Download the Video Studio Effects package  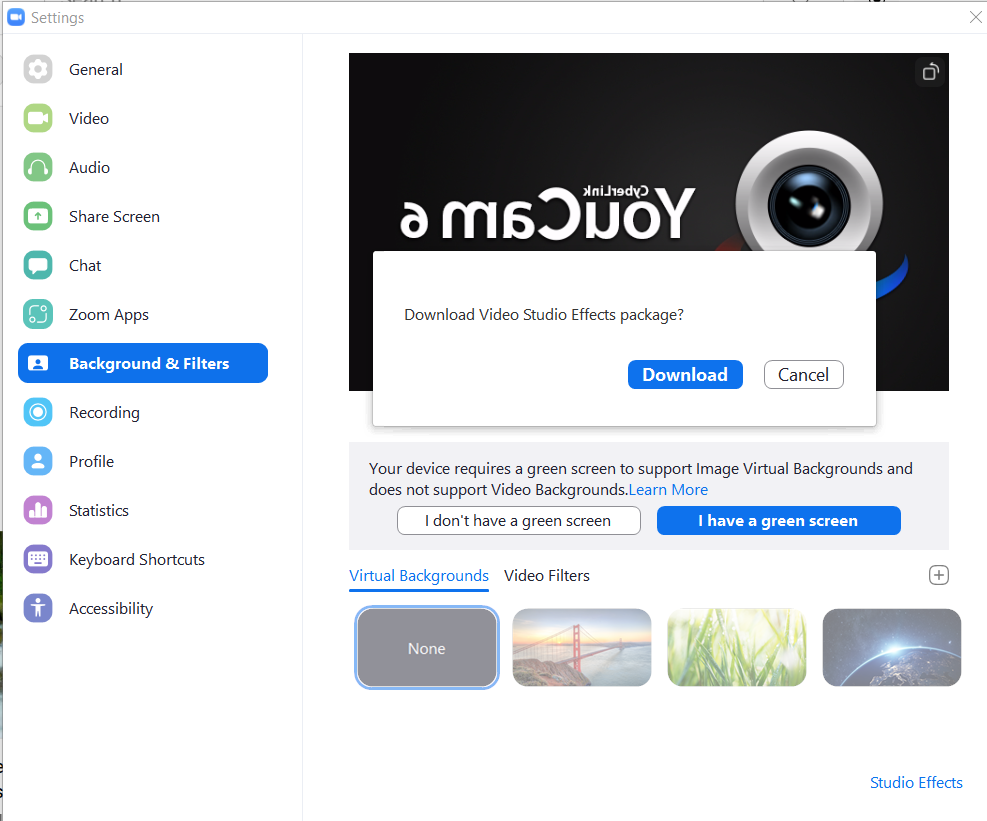685,374
